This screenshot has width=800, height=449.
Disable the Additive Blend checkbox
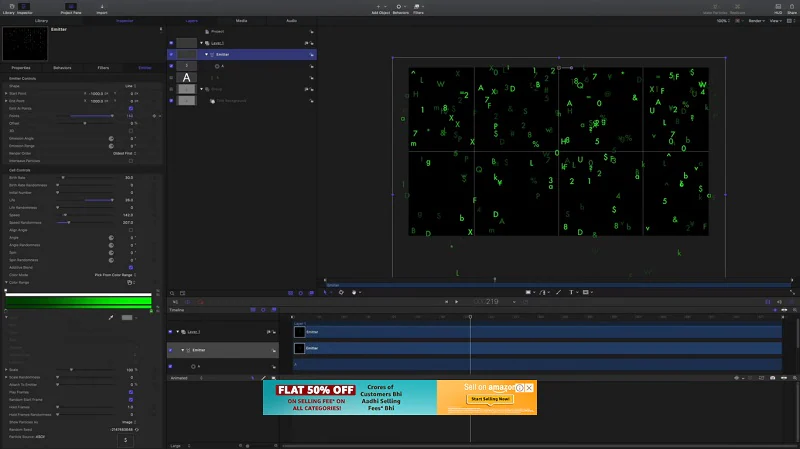pos(131,267)
